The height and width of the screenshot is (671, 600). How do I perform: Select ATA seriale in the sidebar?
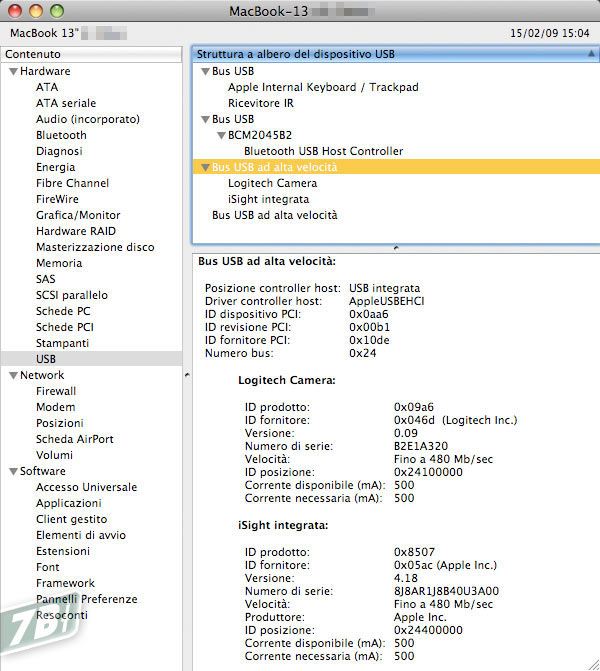pos(66,103)
